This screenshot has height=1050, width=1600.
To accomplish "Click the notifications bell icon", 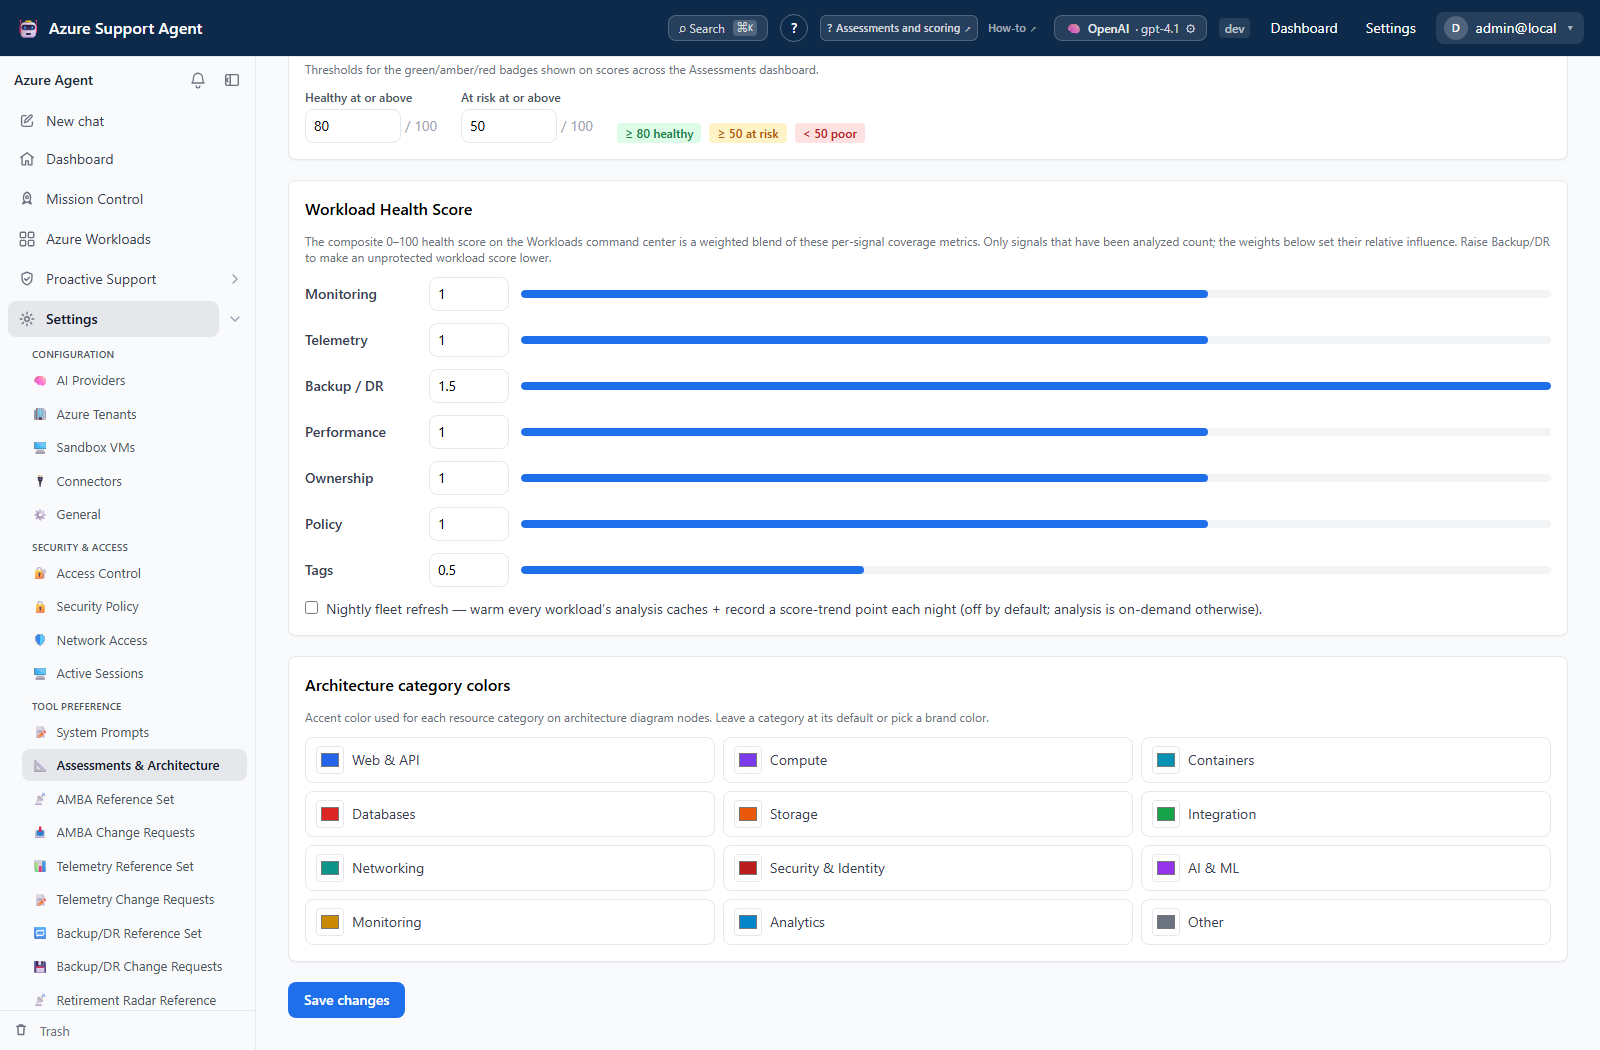I will point(198,80).
